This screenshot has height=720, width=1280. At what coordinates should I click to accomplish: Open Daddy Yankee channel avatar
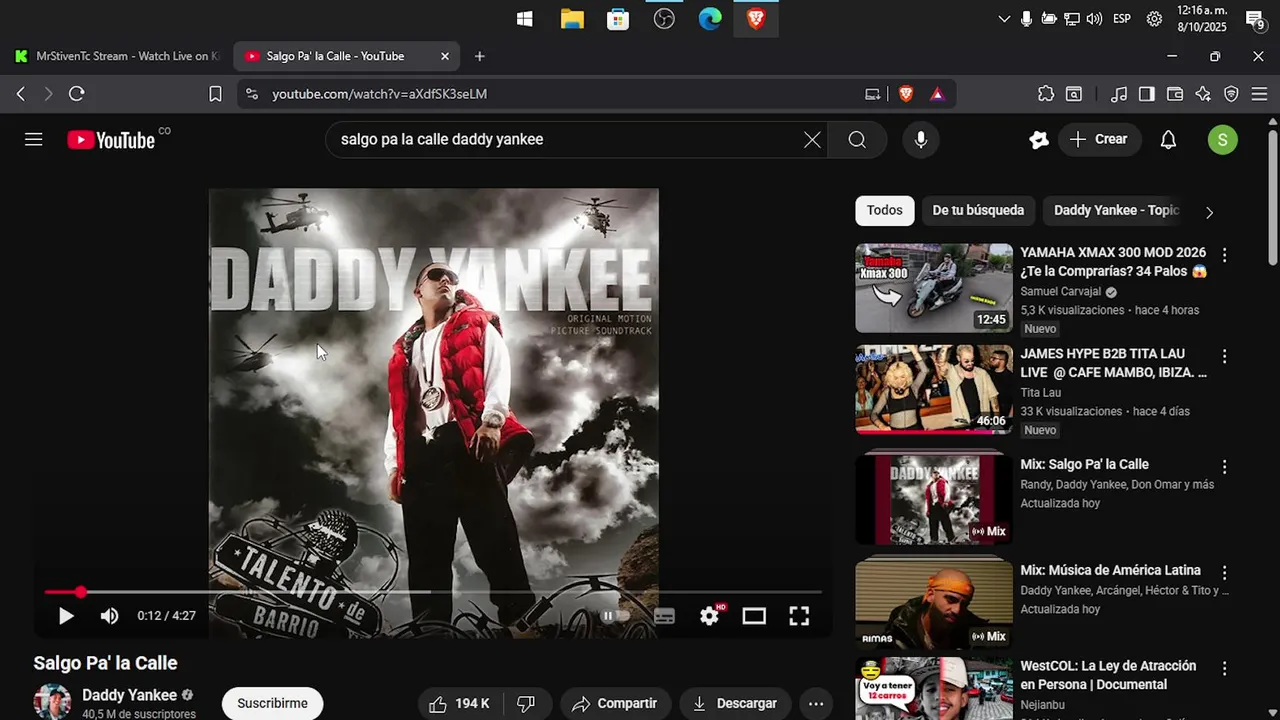(x=52, y=702)
